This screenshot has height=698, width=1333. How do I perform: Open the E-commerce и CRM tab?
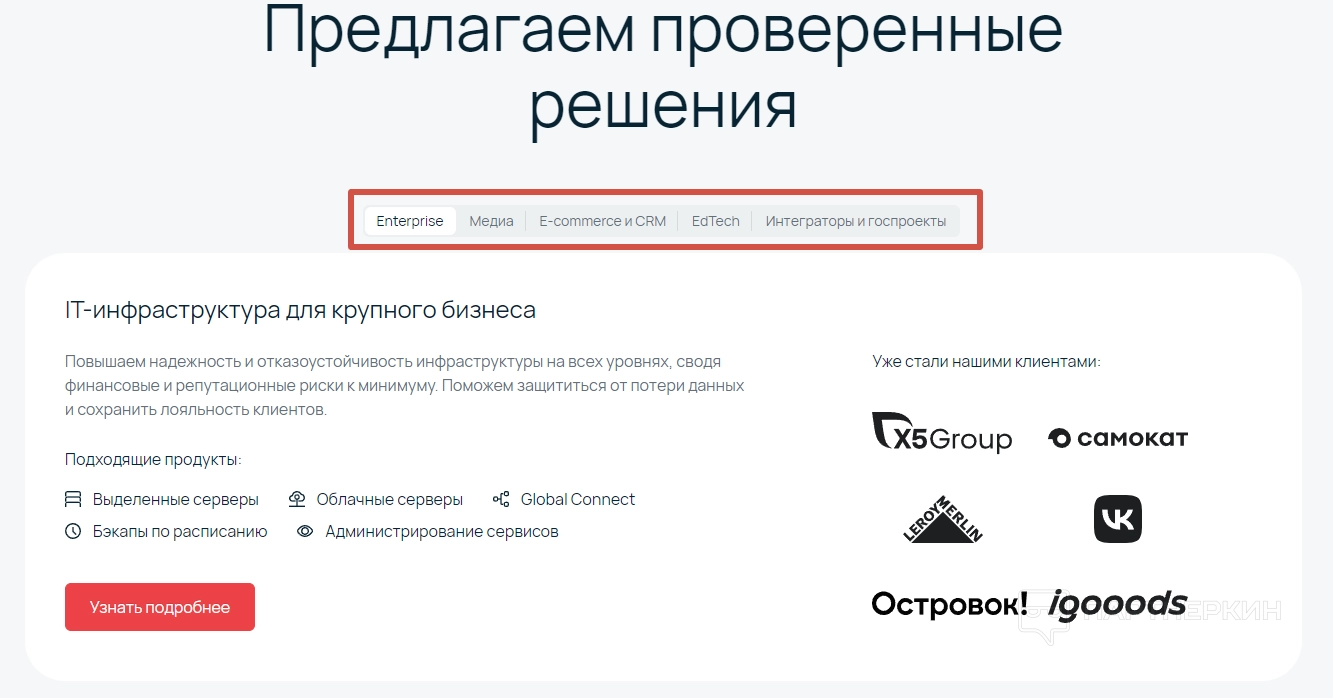coord(602,221)
